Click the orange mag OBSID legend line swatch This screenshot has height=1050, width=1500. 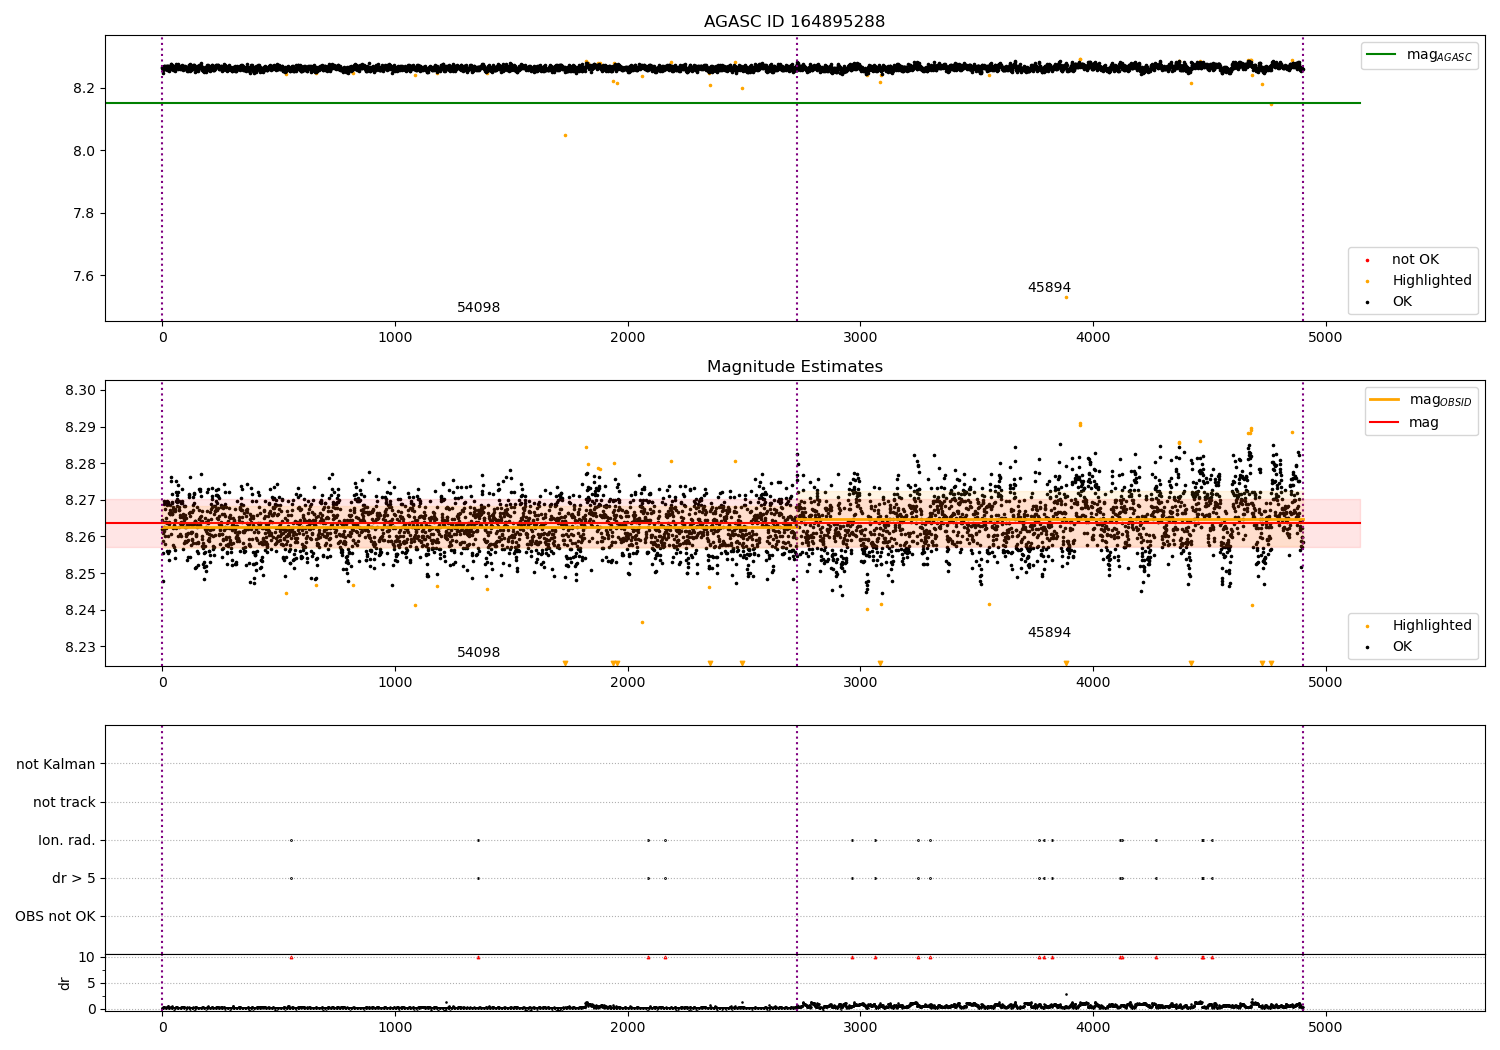(x=1385, y=400)
